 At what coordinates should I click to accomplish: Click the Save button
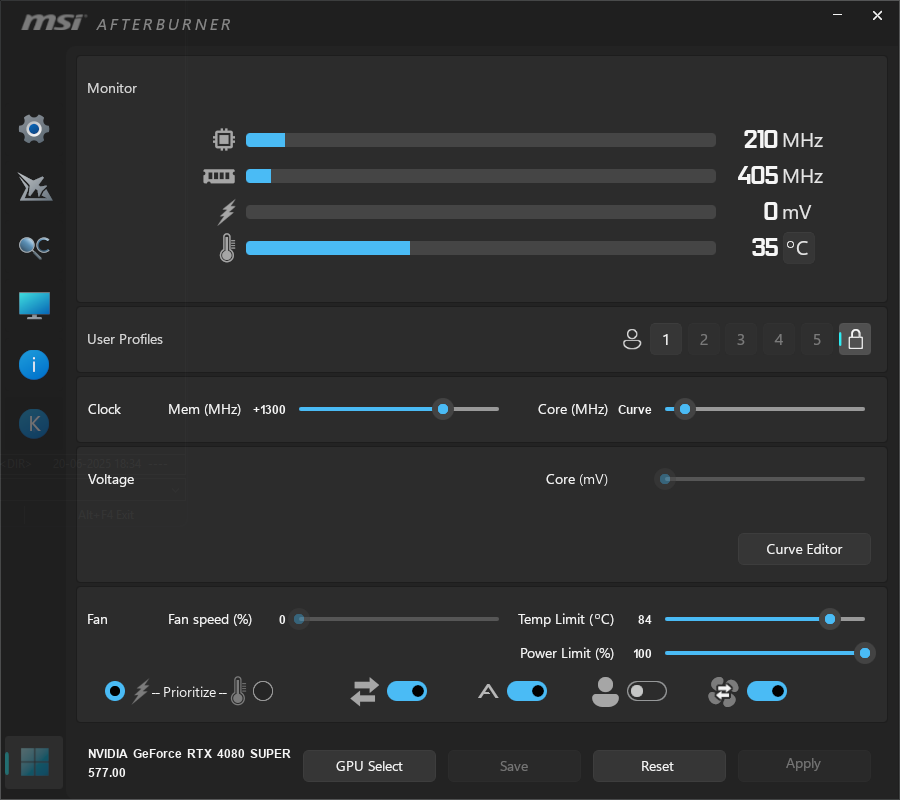click(x=514, y=766)
